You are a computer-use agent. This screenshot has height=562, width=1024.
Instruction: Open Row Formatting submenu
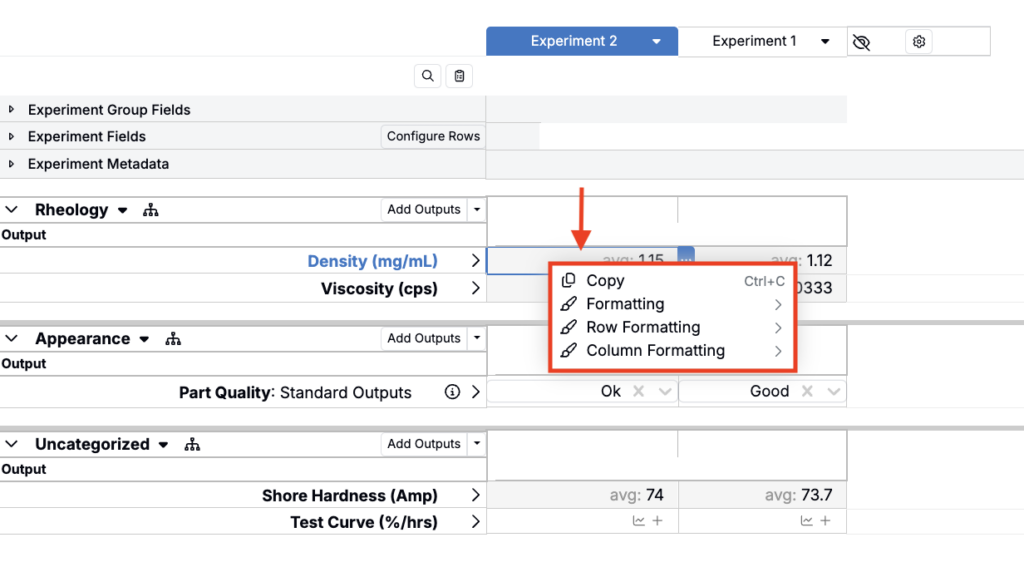[x=643, y=327]
